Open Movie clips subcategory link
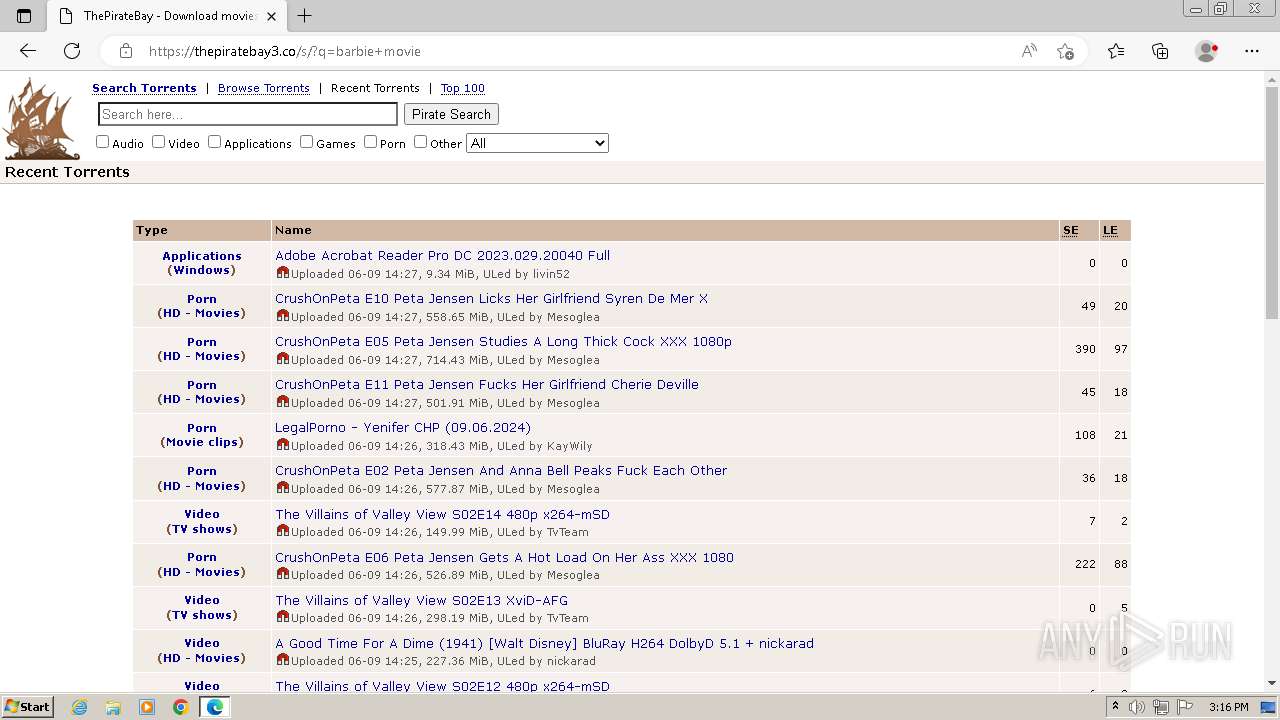Image resolution: width=1280 pixels, height=720 pixels. coord(202,442)
